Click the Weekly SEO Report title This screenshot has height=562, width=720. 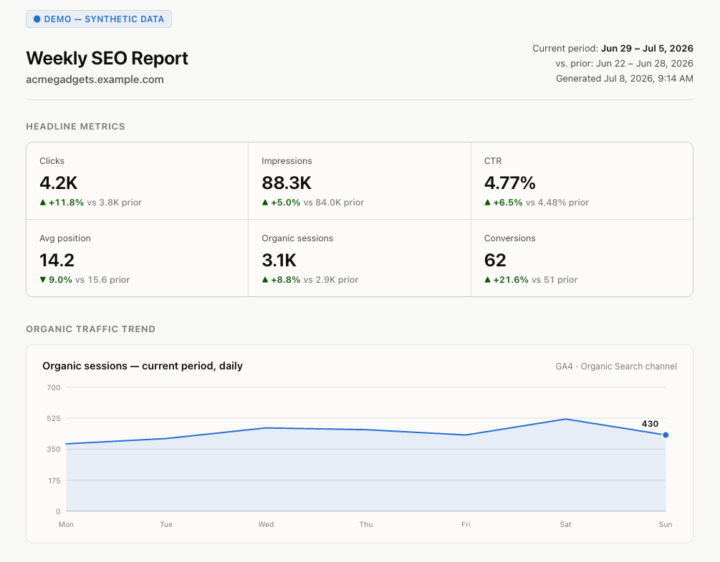click(107, 58)
